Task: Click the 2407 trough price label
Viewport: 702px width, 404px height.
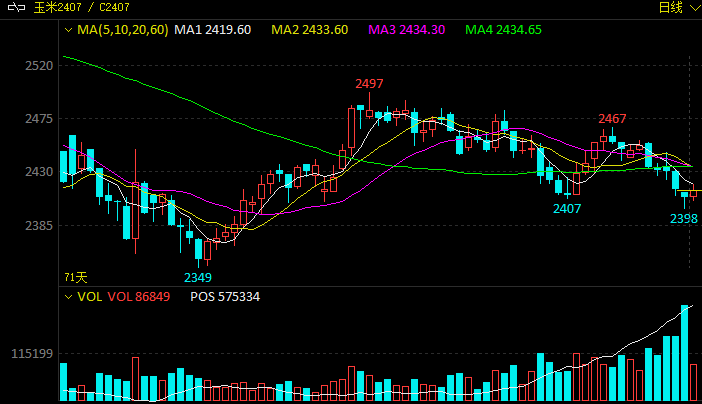Action: coord(567,209)
